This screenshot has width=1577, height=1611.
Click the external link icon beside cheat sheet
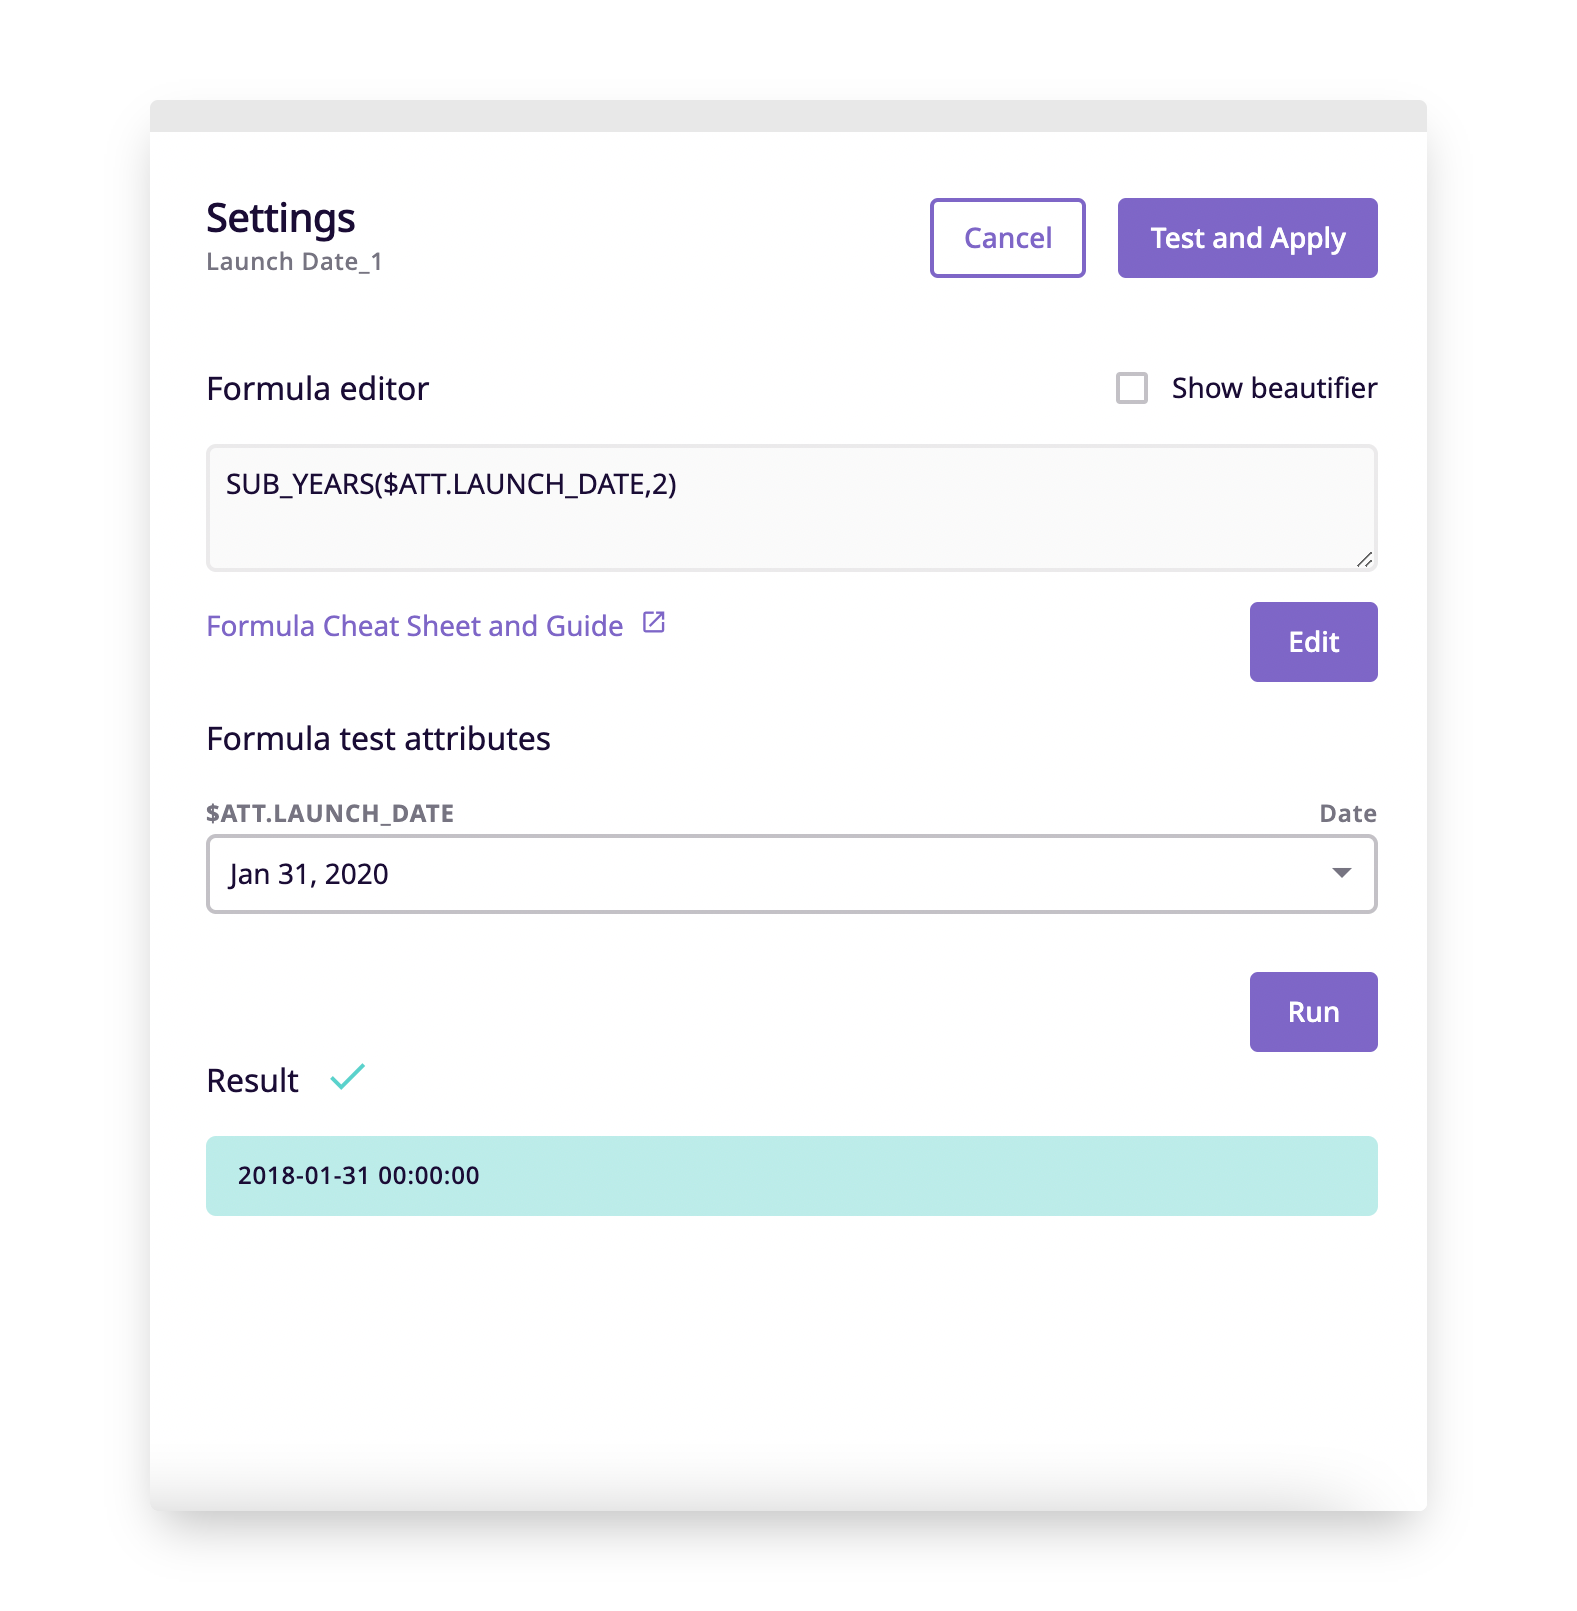coord(654,623)
